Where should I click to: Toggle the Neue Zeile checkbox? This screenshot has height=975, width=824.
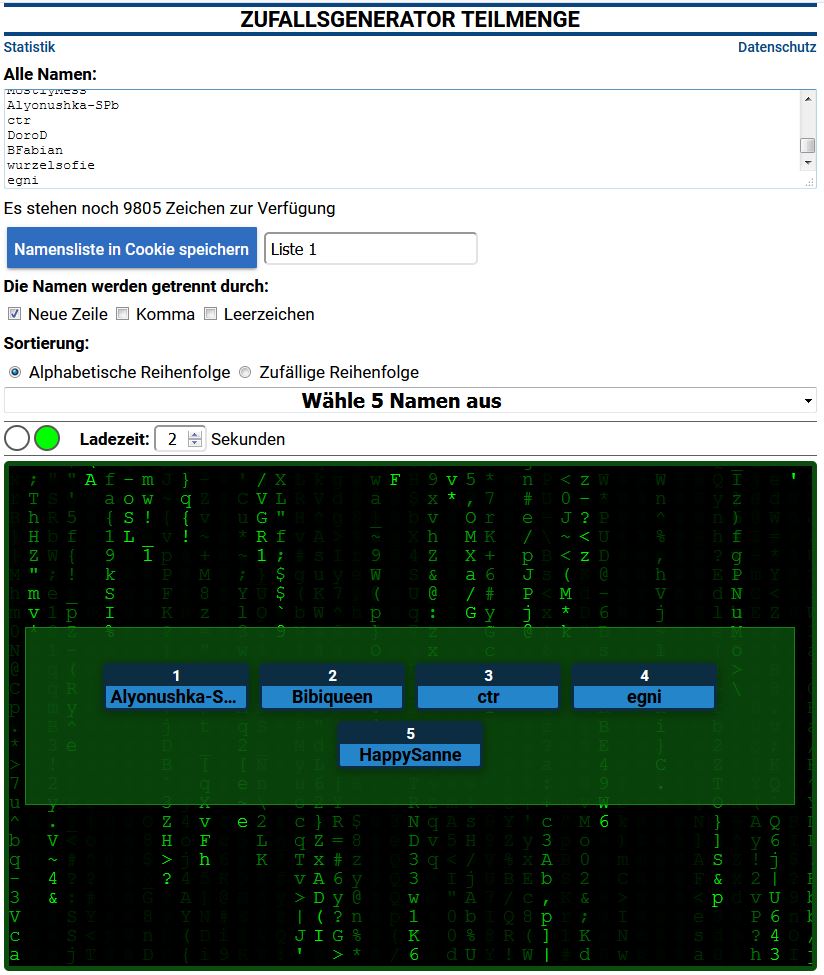click(14, 314)
